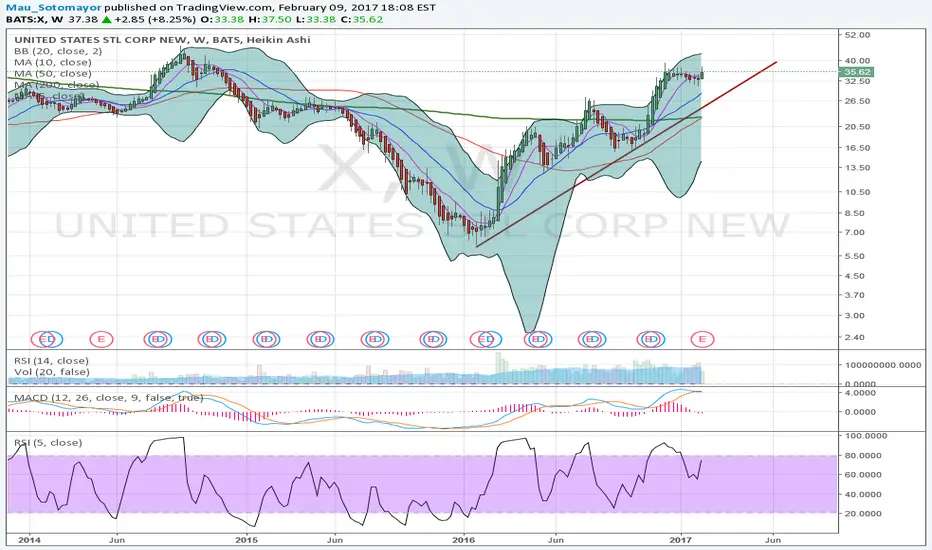The height and width of the screenshot is (550, 932).
Task: Click the red E earnings marker nearest 2017
Action: click(702, 340)
